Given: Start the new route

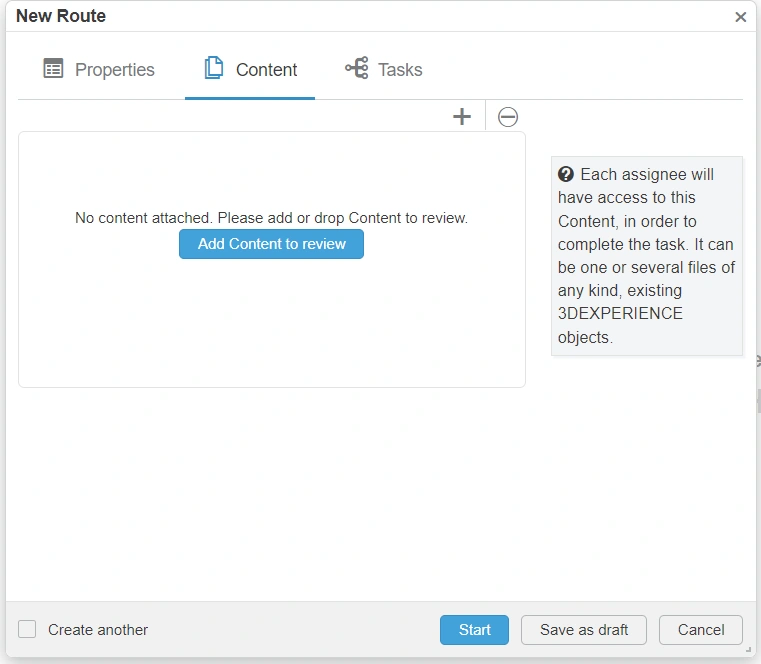Looking at the screenshot, I should coord(474,630).
